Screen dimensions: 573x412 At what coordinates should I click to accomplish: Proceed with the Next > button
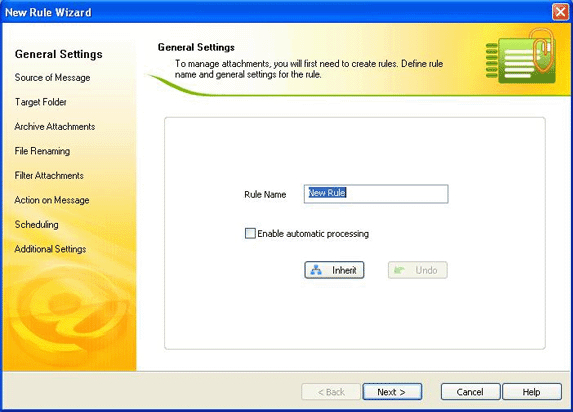392,392
